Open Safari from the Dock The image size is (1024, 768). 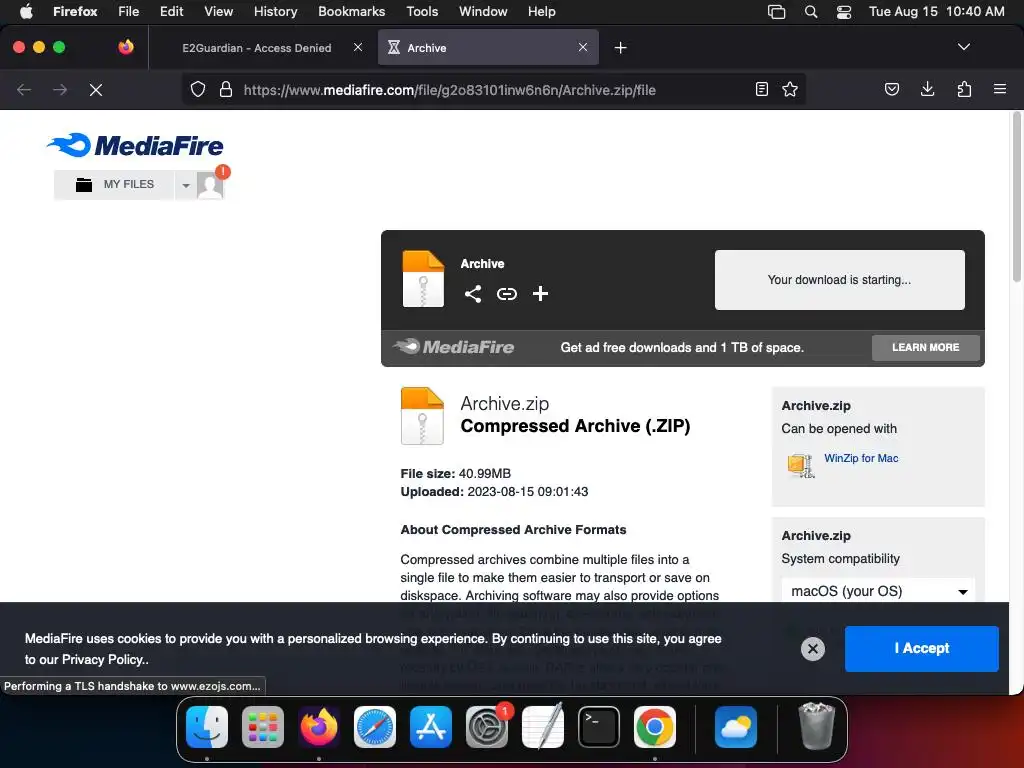pyautogui.click(x=375, y=727)
